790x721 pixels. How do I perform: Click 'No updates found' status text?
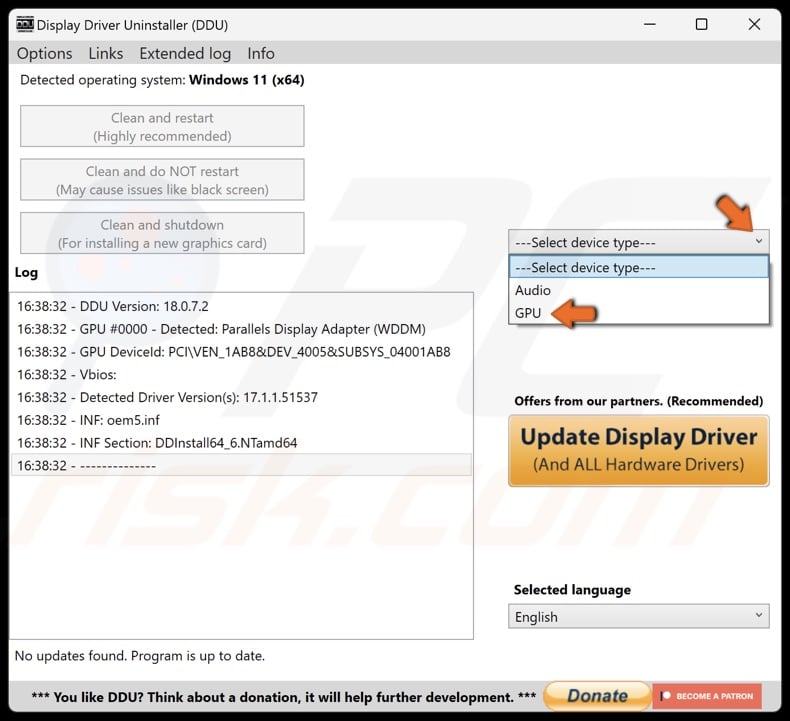(140, 656)
